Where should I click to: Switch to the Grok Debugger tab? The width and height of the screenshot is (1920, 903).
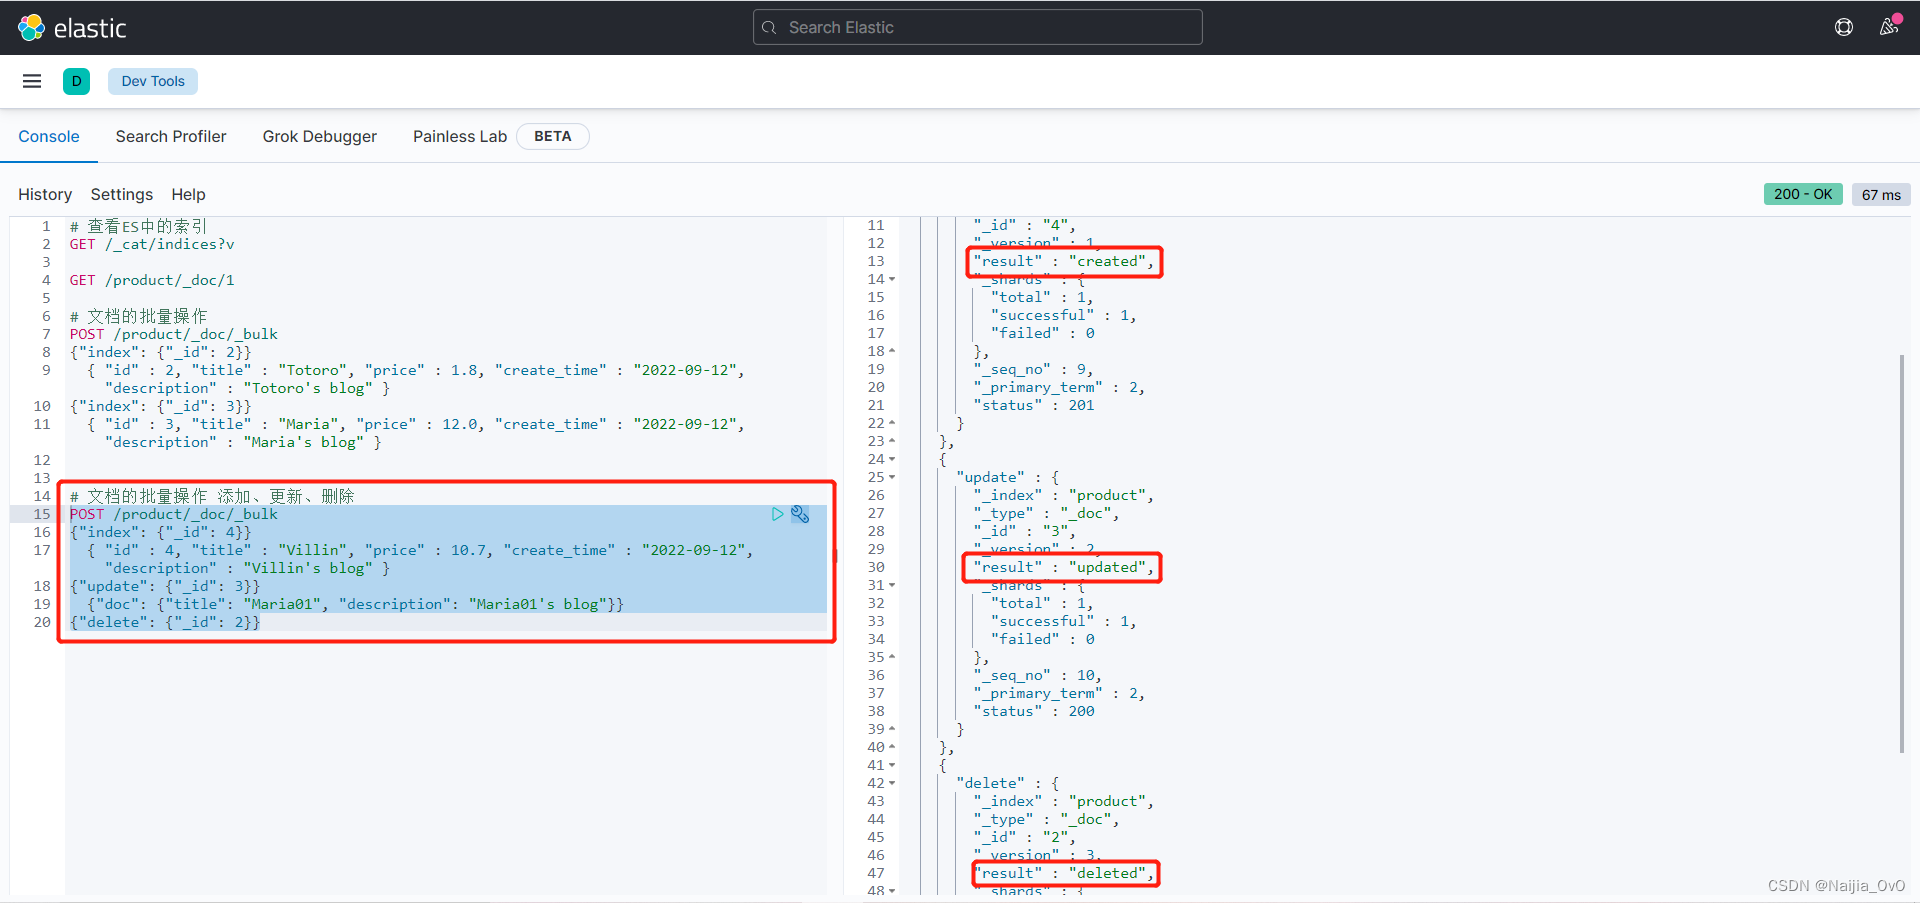320,136
